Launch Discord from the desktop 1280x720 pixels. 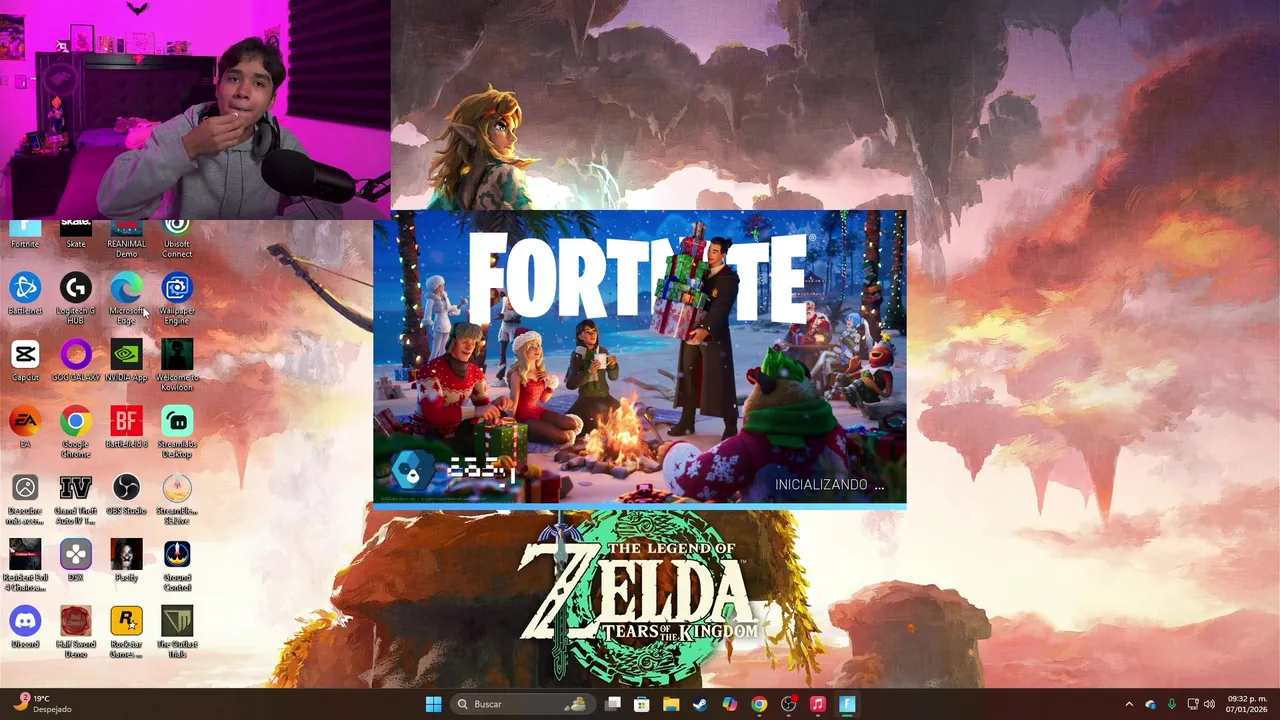tap(25, 629)
